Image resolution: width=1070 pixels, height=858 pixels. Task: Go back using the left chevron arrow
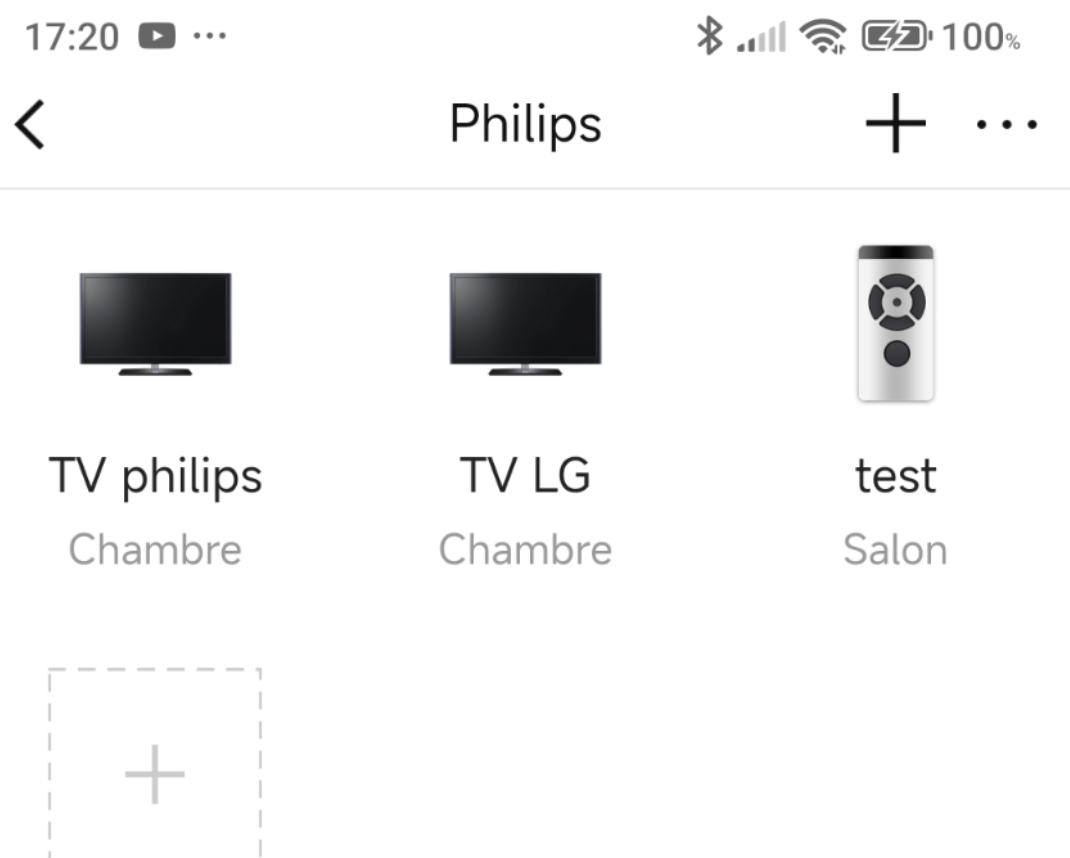30,124
